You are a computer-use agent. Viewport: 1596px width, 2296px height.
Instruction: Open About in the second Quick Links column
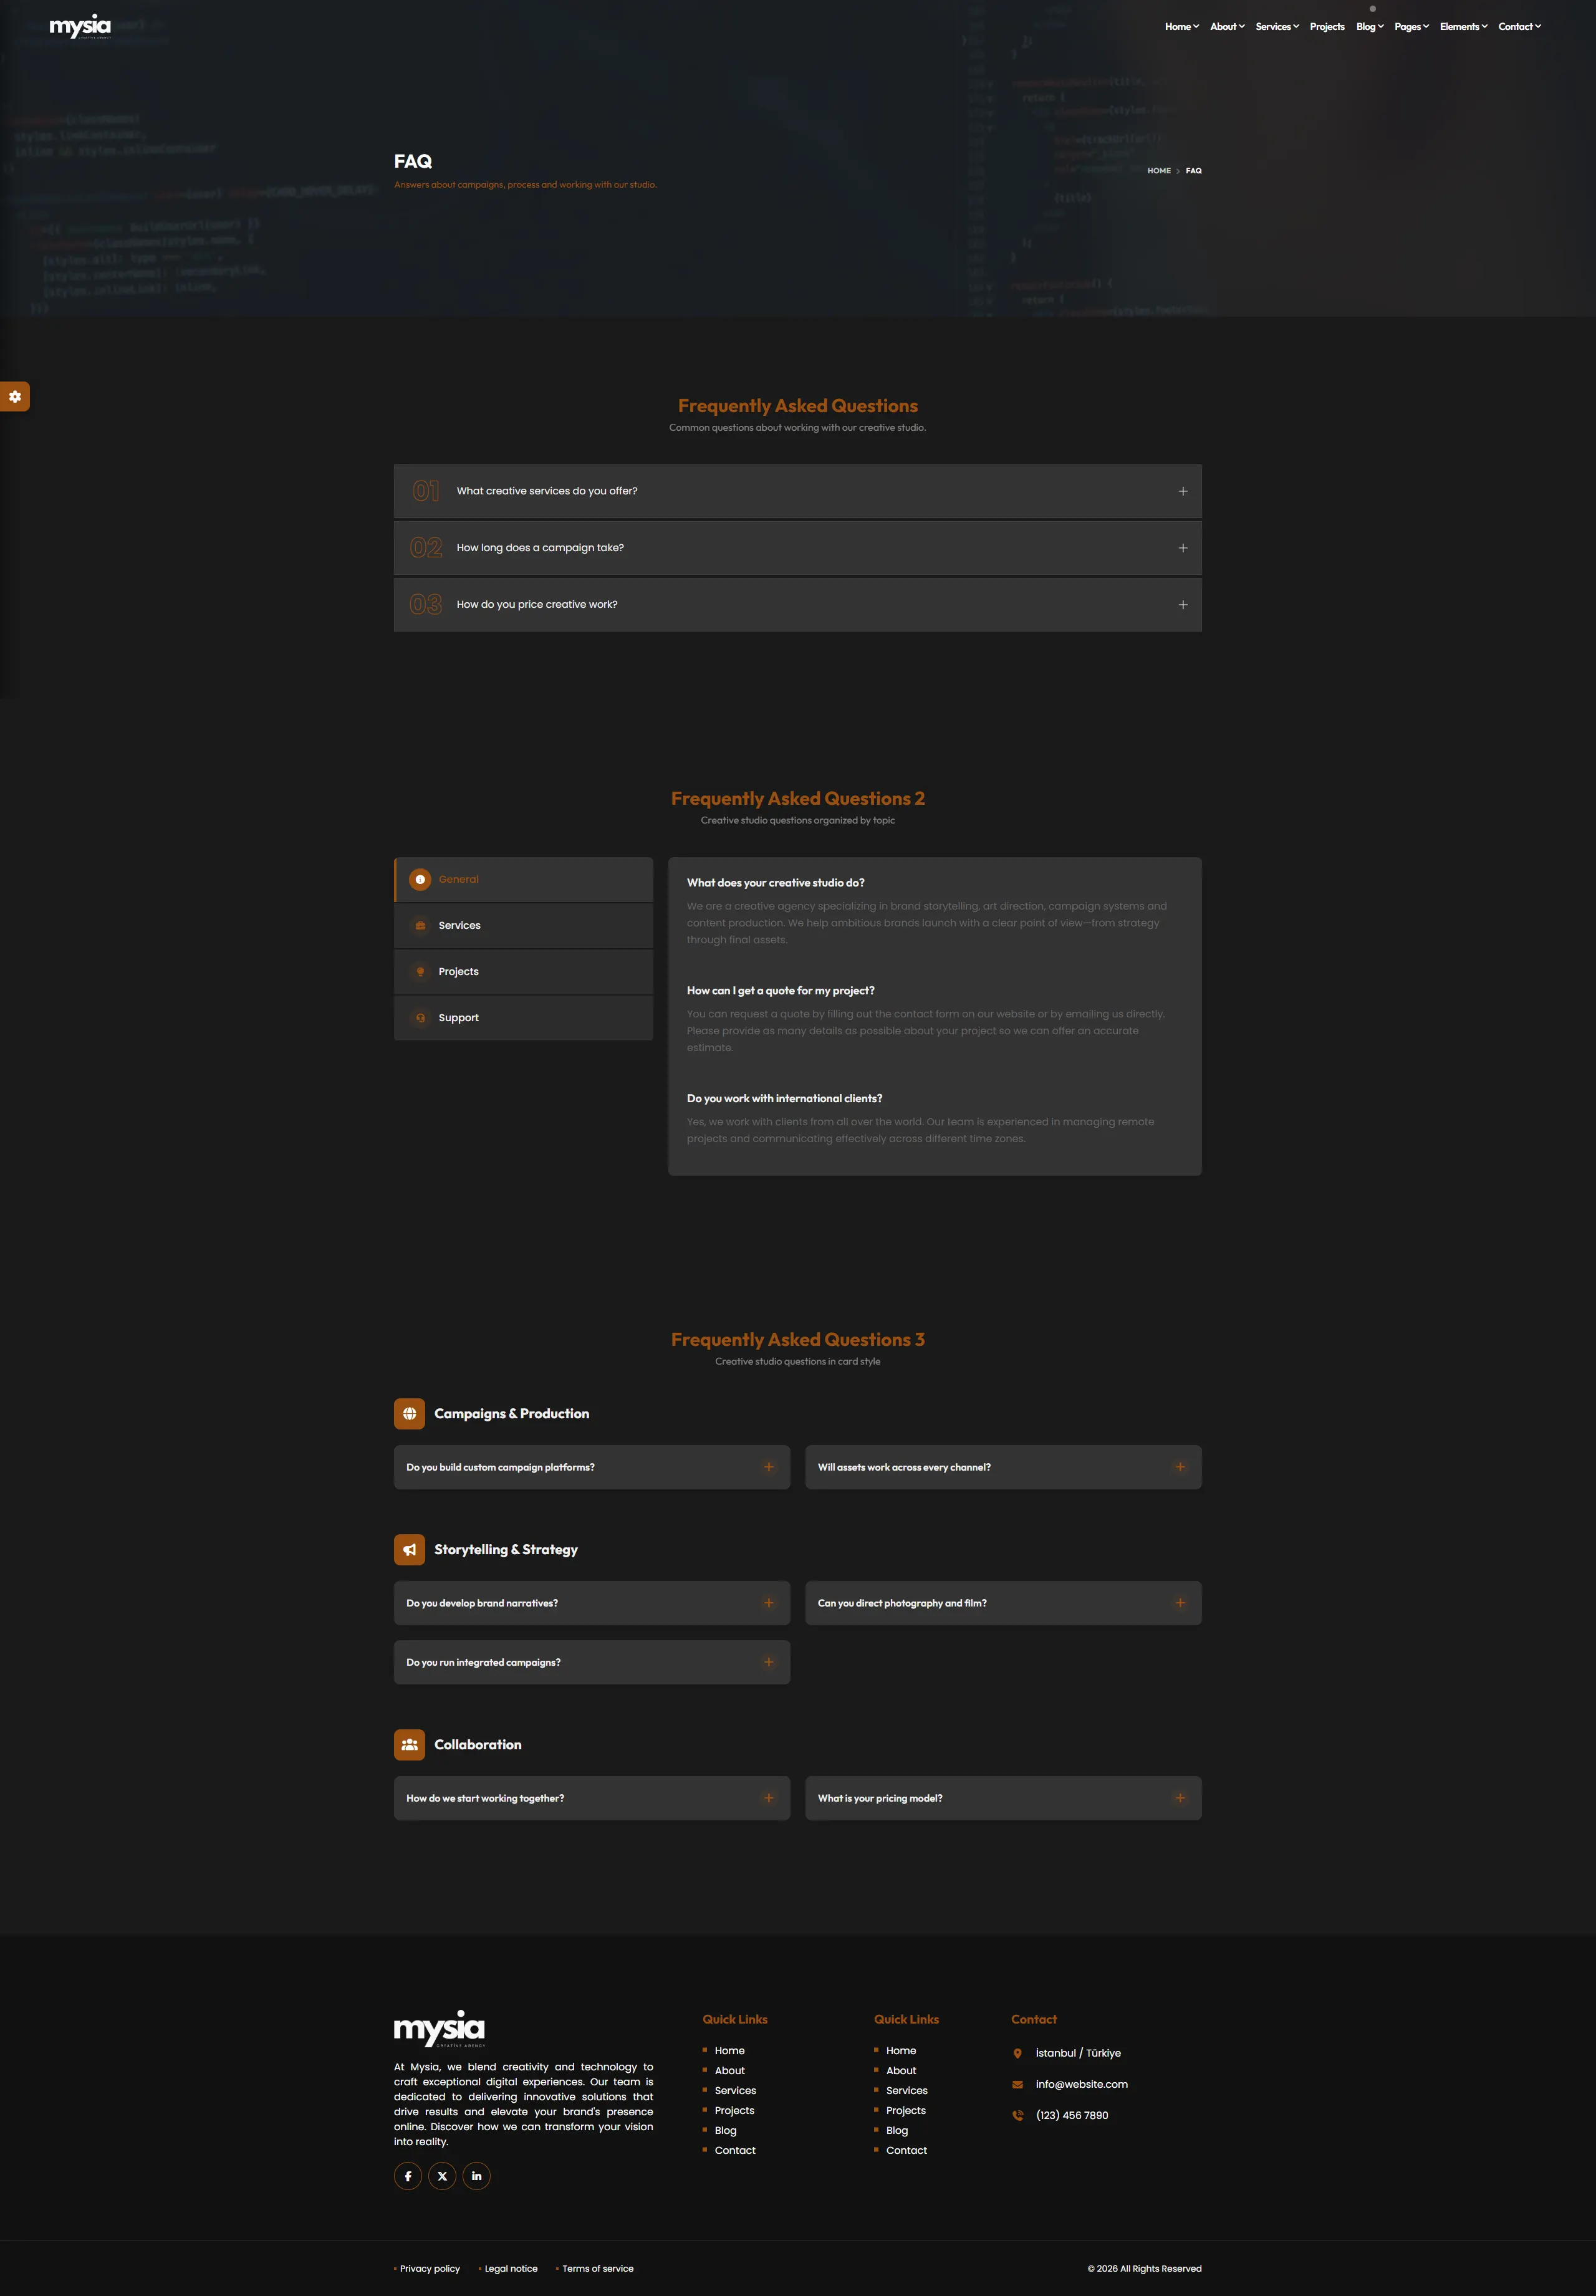901,2071
